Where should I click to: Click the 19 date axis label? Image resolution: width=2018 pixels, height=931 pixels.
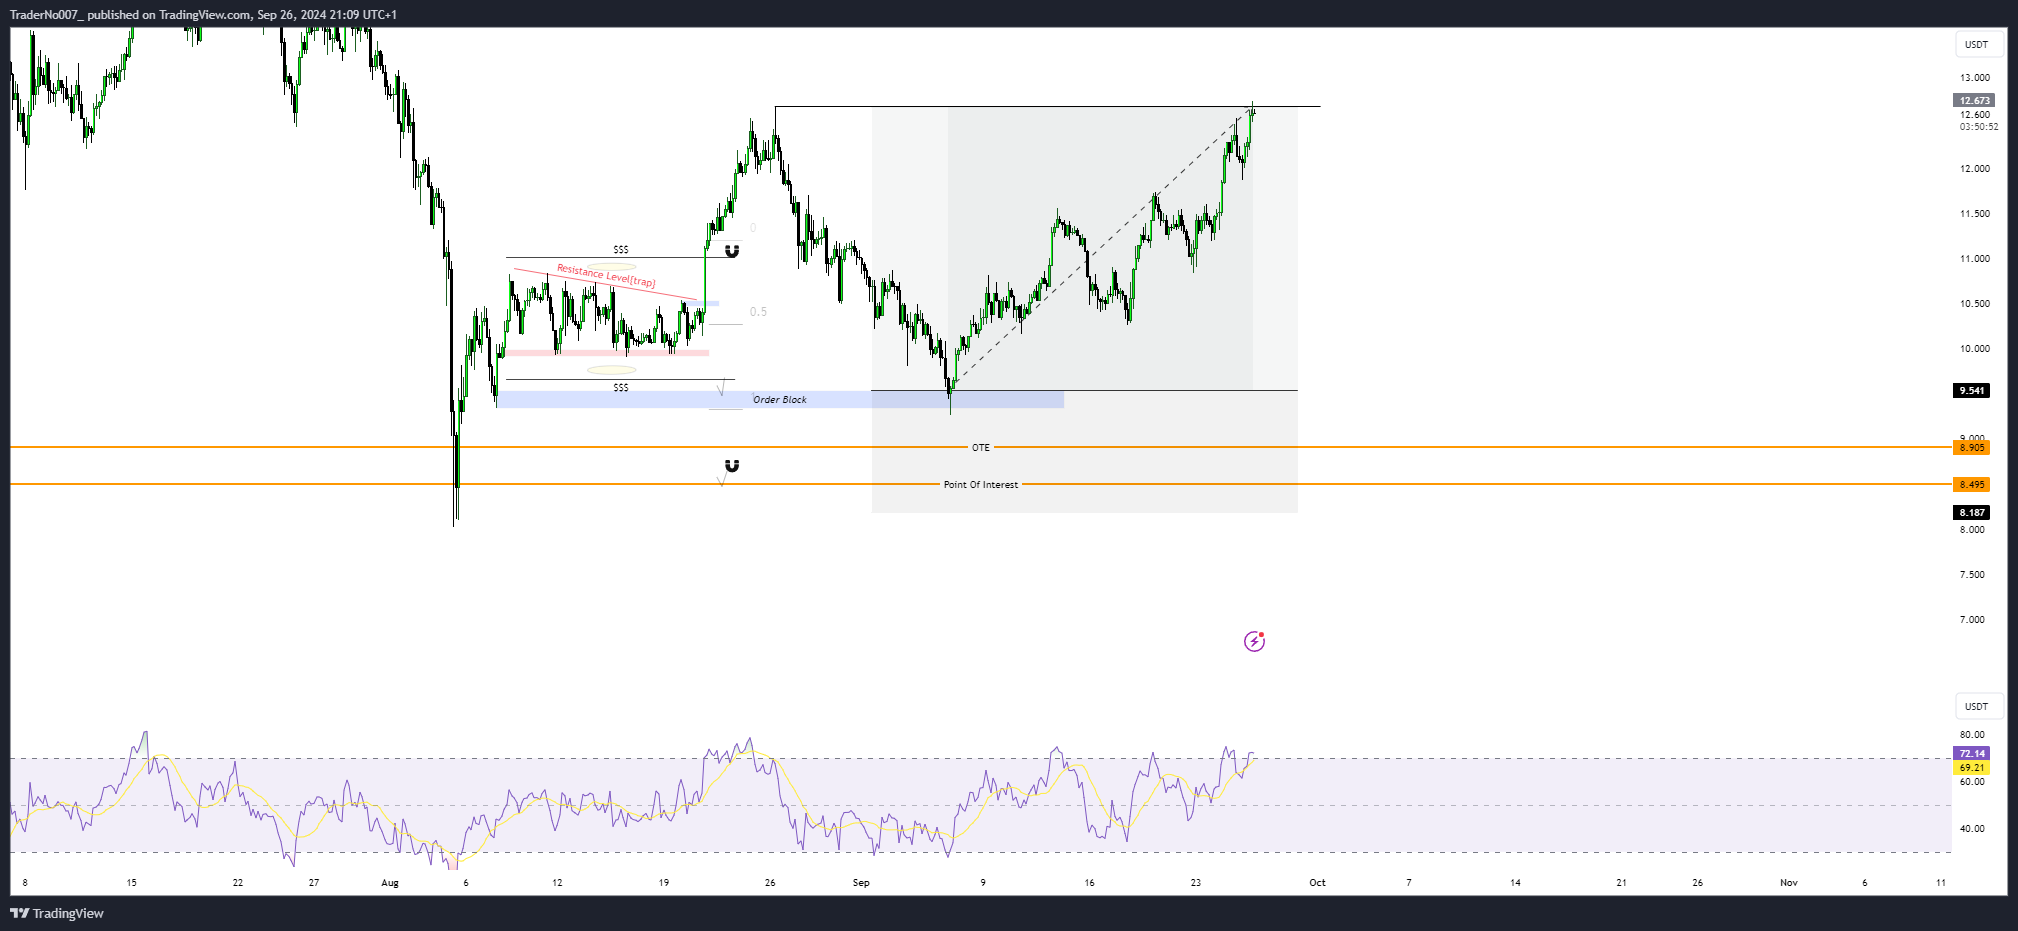click(664, 882)
